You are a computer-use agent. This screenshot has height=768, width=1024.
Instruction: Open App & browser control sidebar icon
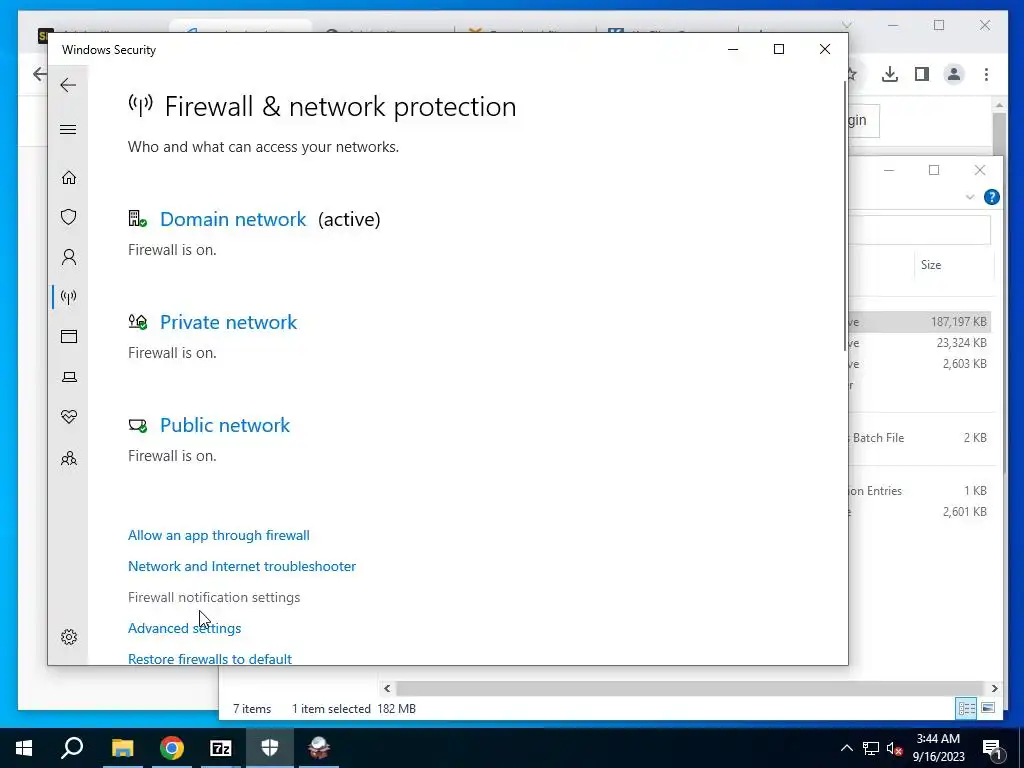69,336
